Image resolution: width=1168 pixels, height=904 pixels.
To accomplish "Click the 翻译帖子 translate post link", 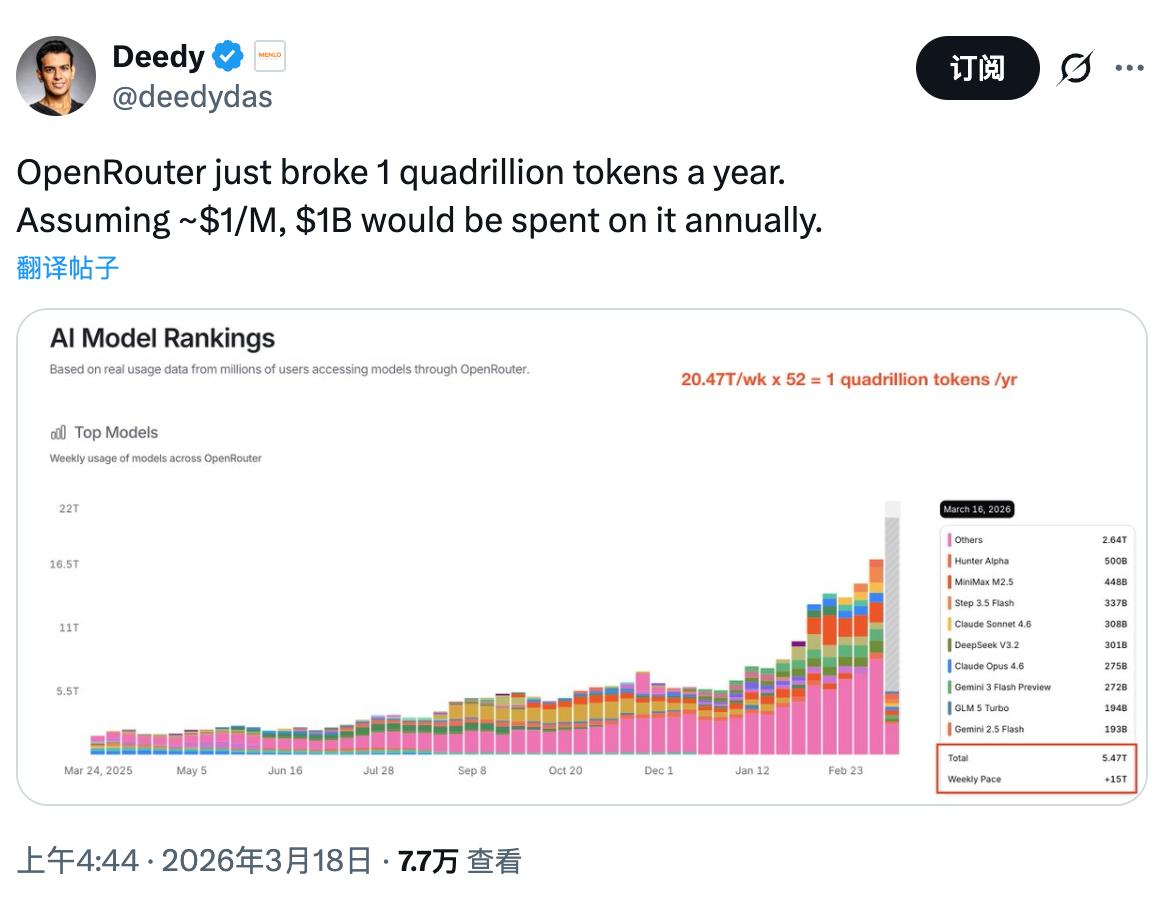I will pos(68,267).
